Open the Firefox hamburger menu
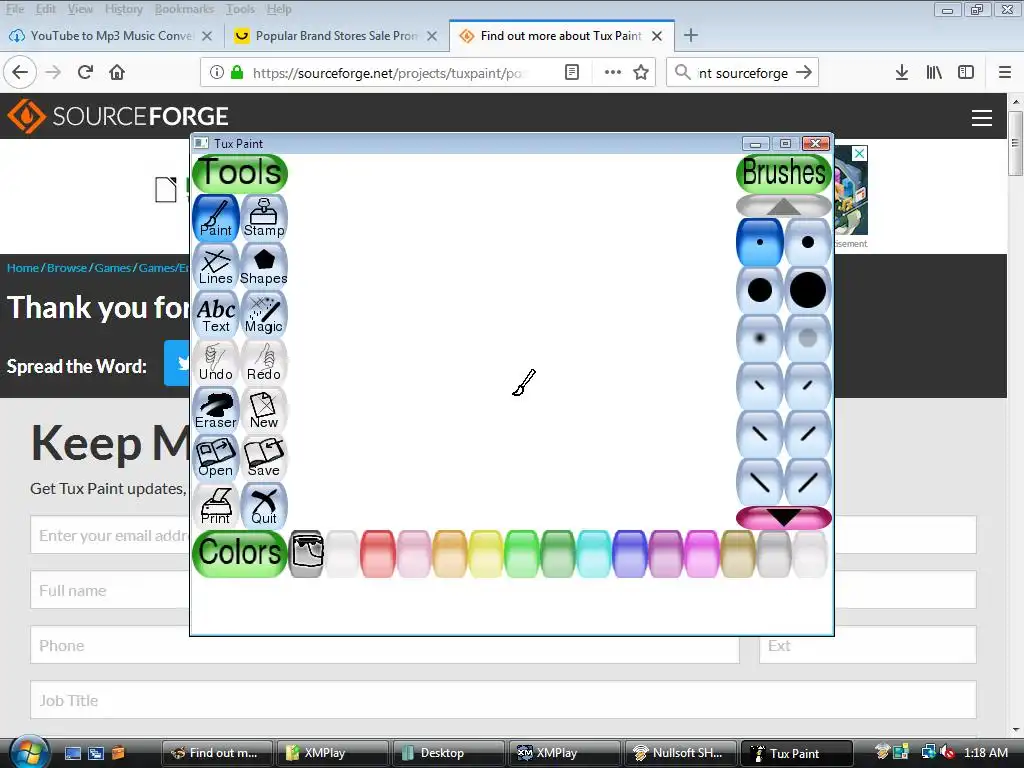The width and height of the screenshot is (1024, 768). (1005, 72)
